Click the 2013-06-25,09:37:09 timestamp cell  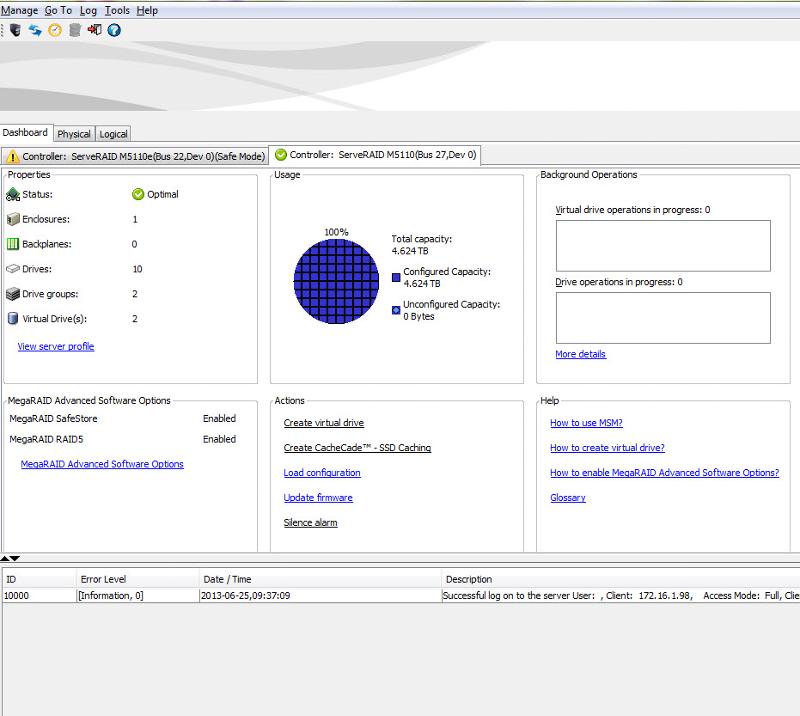320,596
